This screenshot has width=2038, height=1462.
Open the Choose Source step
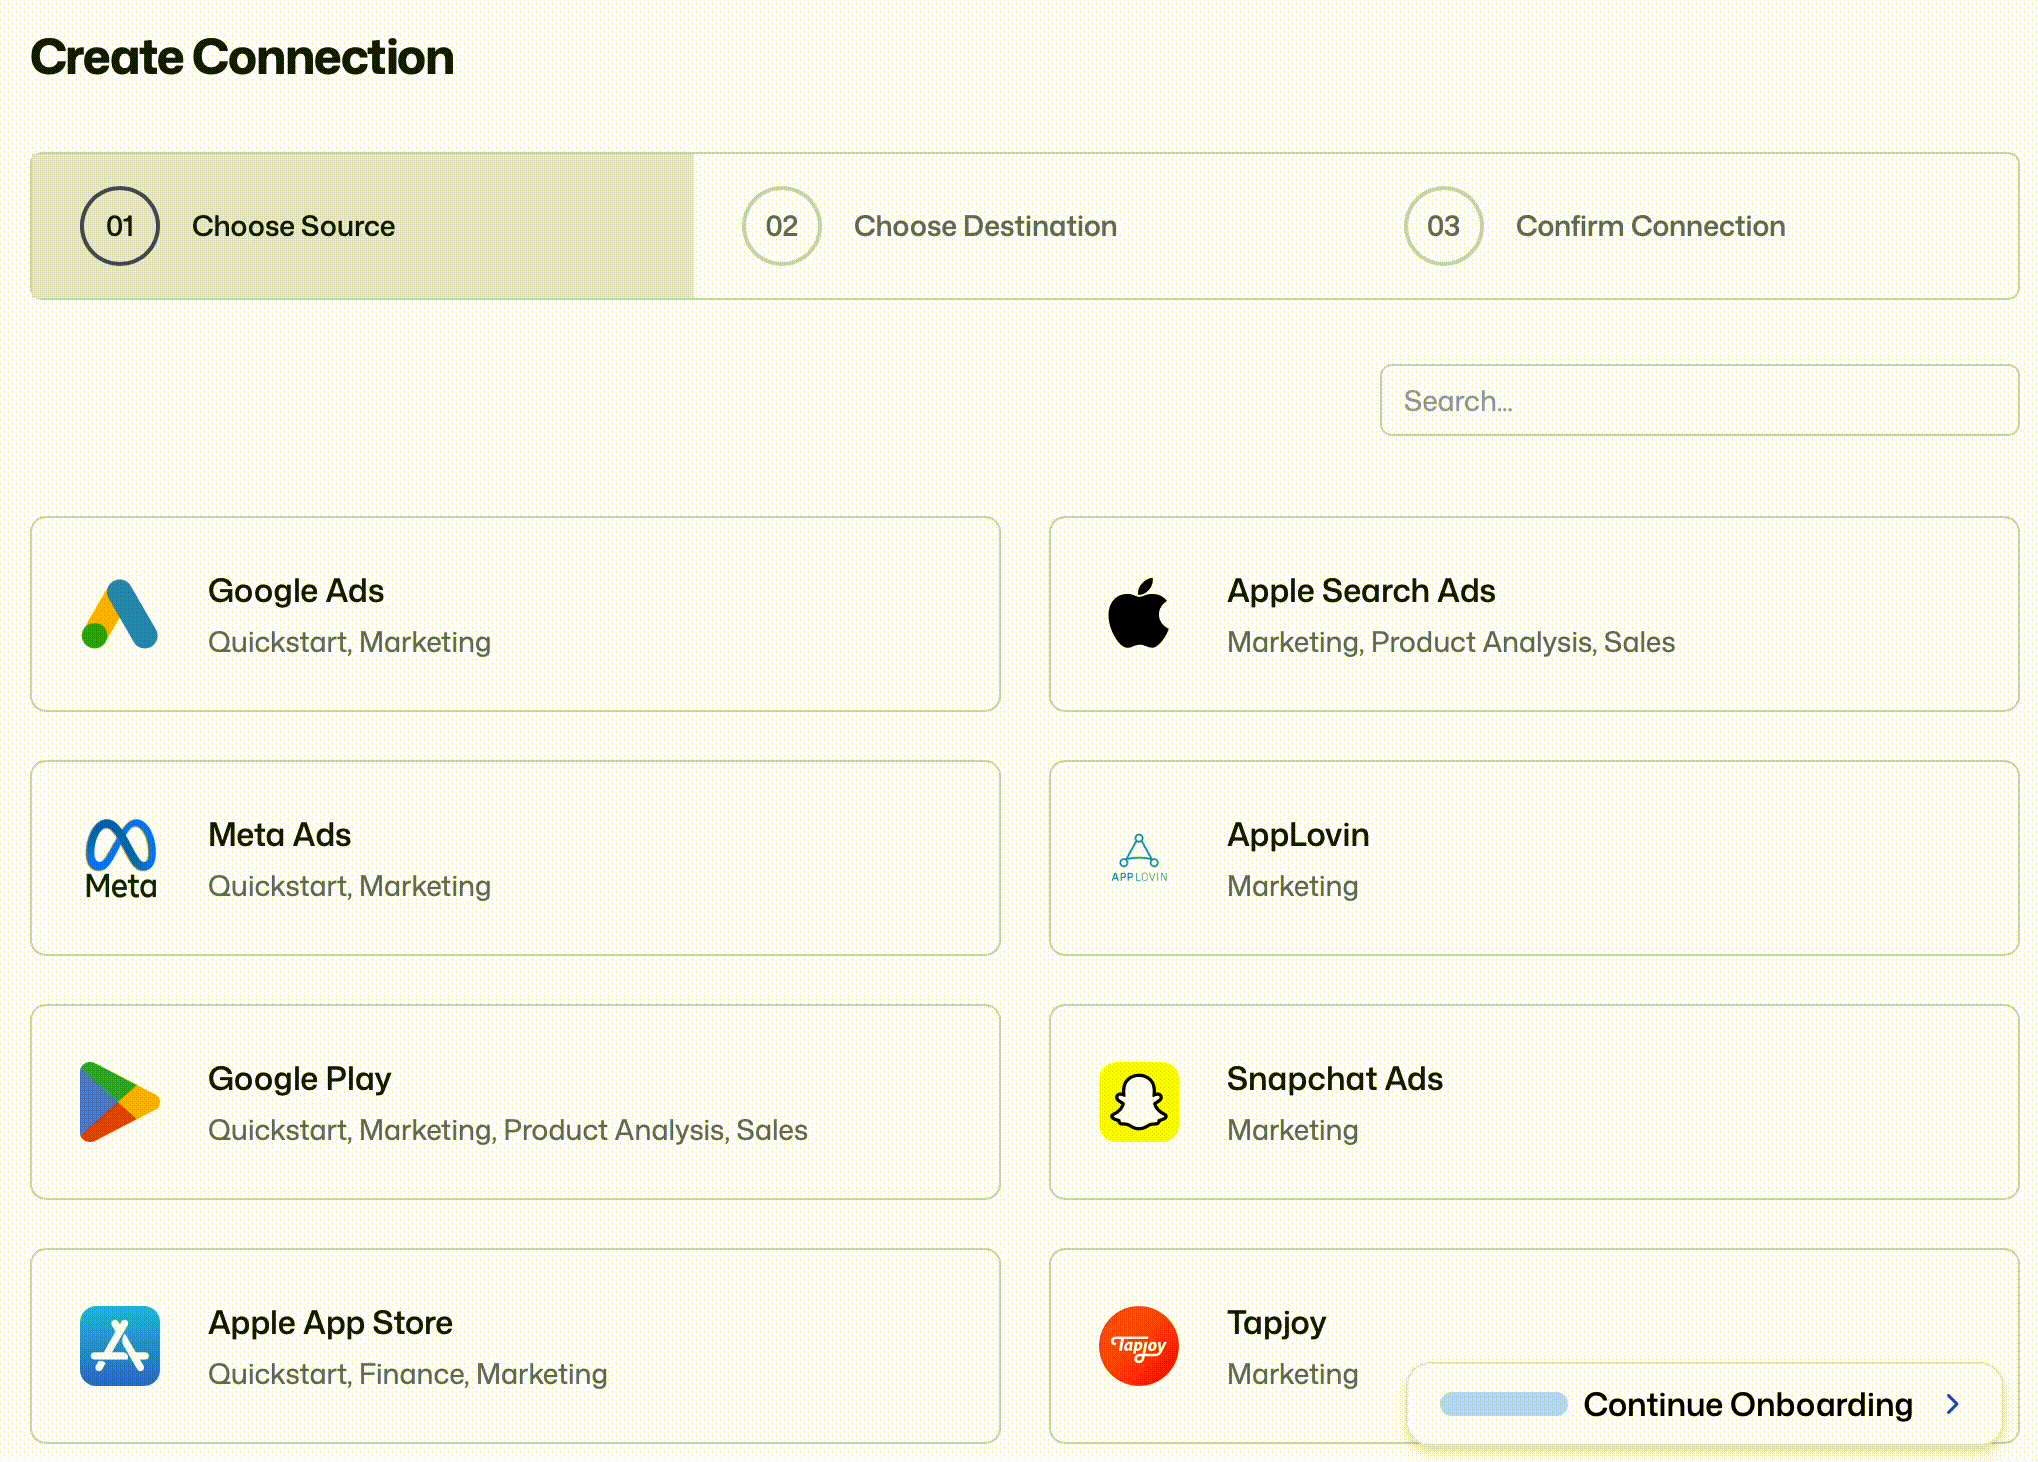362,226
